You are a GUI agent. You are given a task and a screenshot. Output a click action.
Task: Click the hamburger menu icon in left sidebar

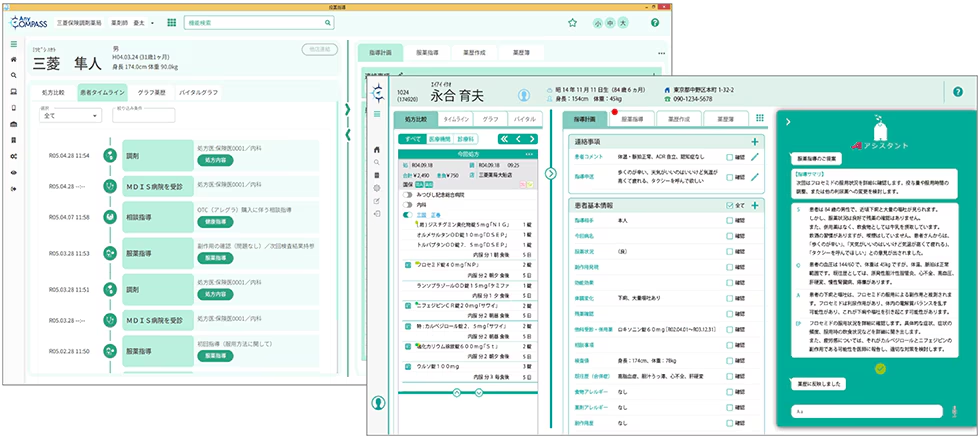click(13, 44)
